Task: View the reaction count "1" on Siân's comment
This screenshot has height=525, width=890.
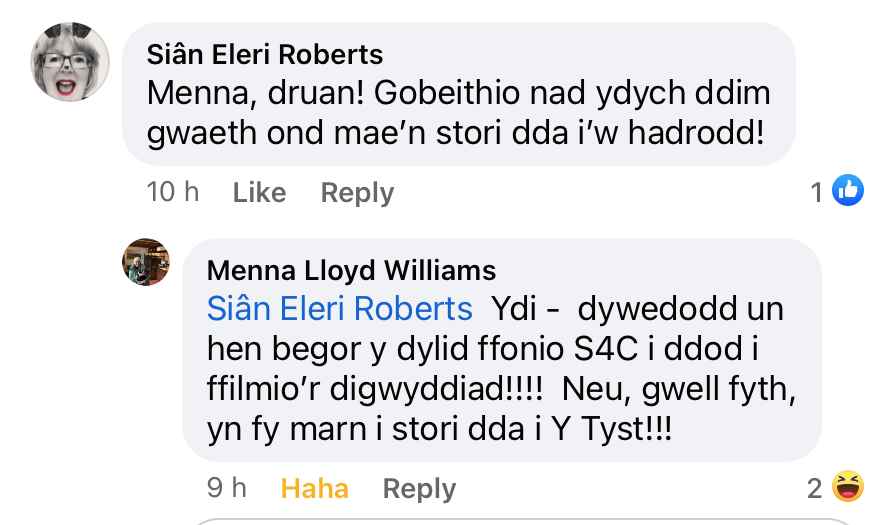Action: point(816,192)
